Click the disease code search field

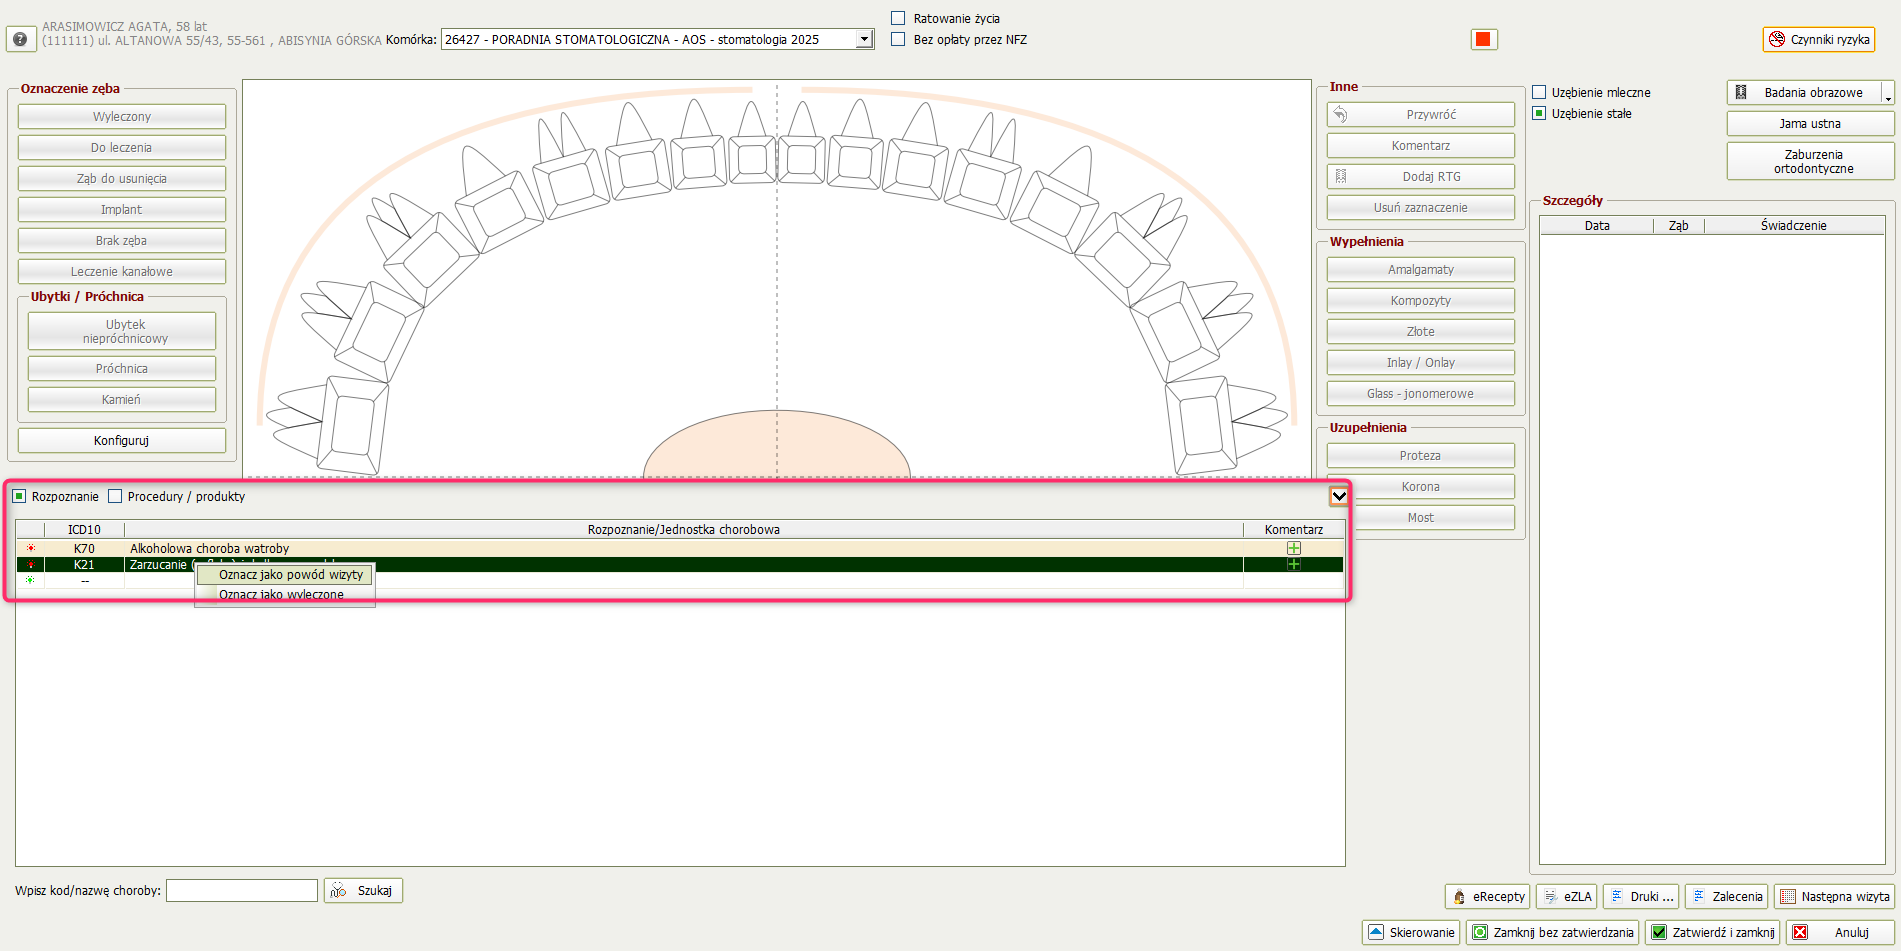pos(242,890)
